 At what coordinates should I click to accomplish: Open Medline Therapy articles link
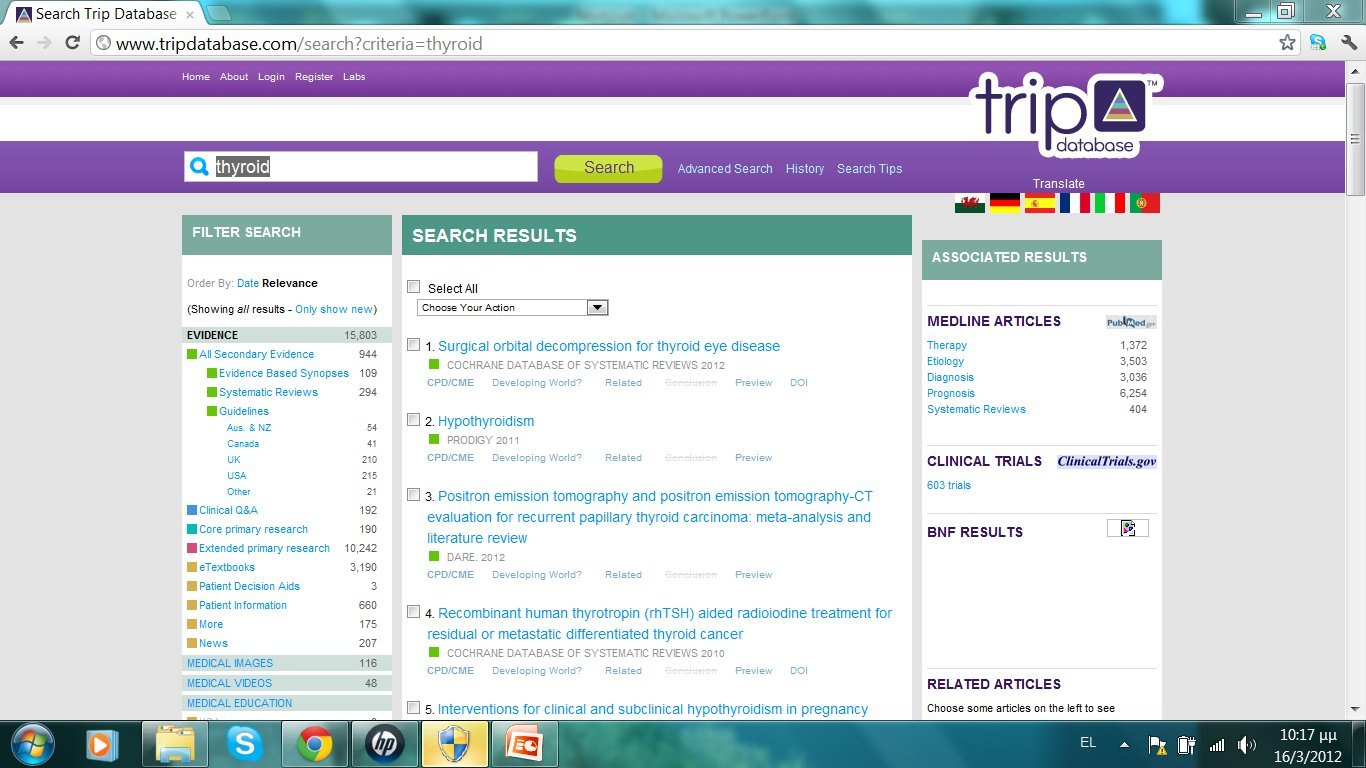947,345
